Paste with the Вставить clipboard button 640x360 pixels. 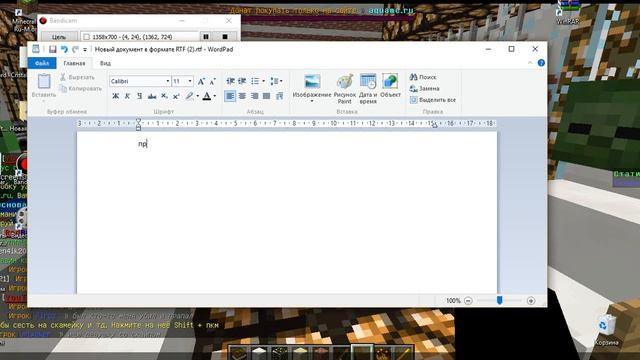coord(44,86)
